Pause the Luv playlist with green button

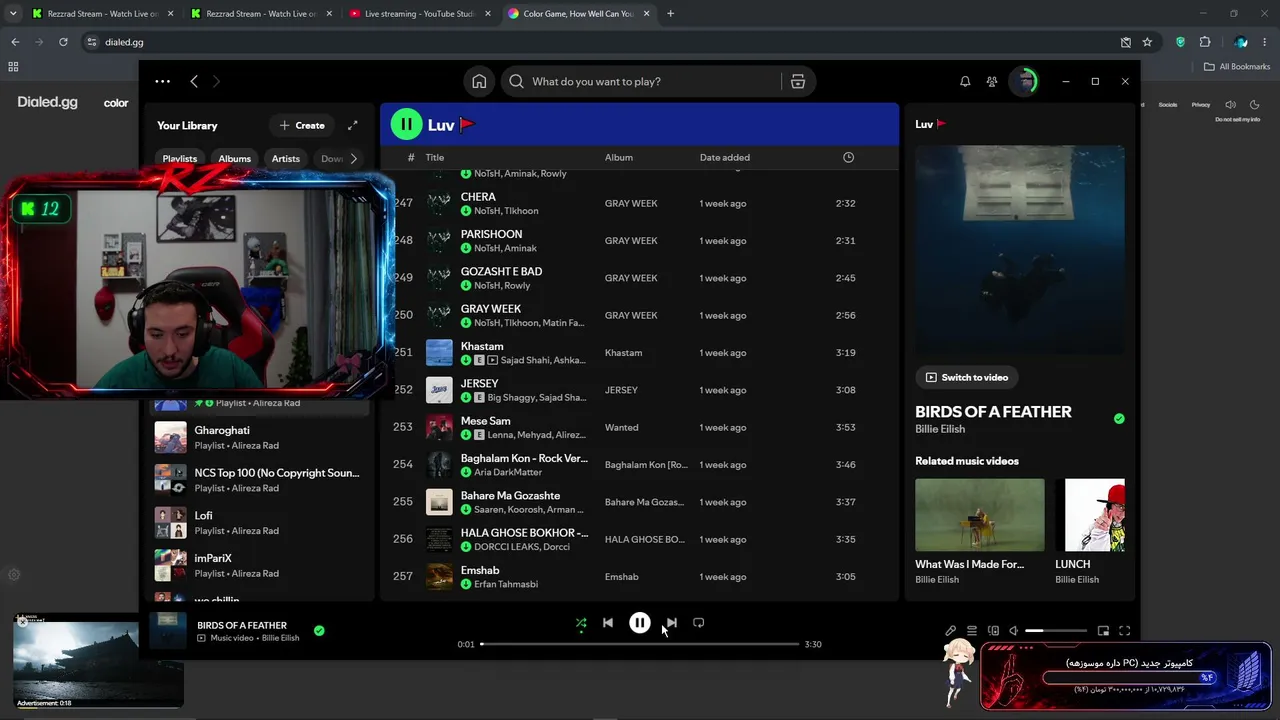pyautogui.click(x=406, y=125)
